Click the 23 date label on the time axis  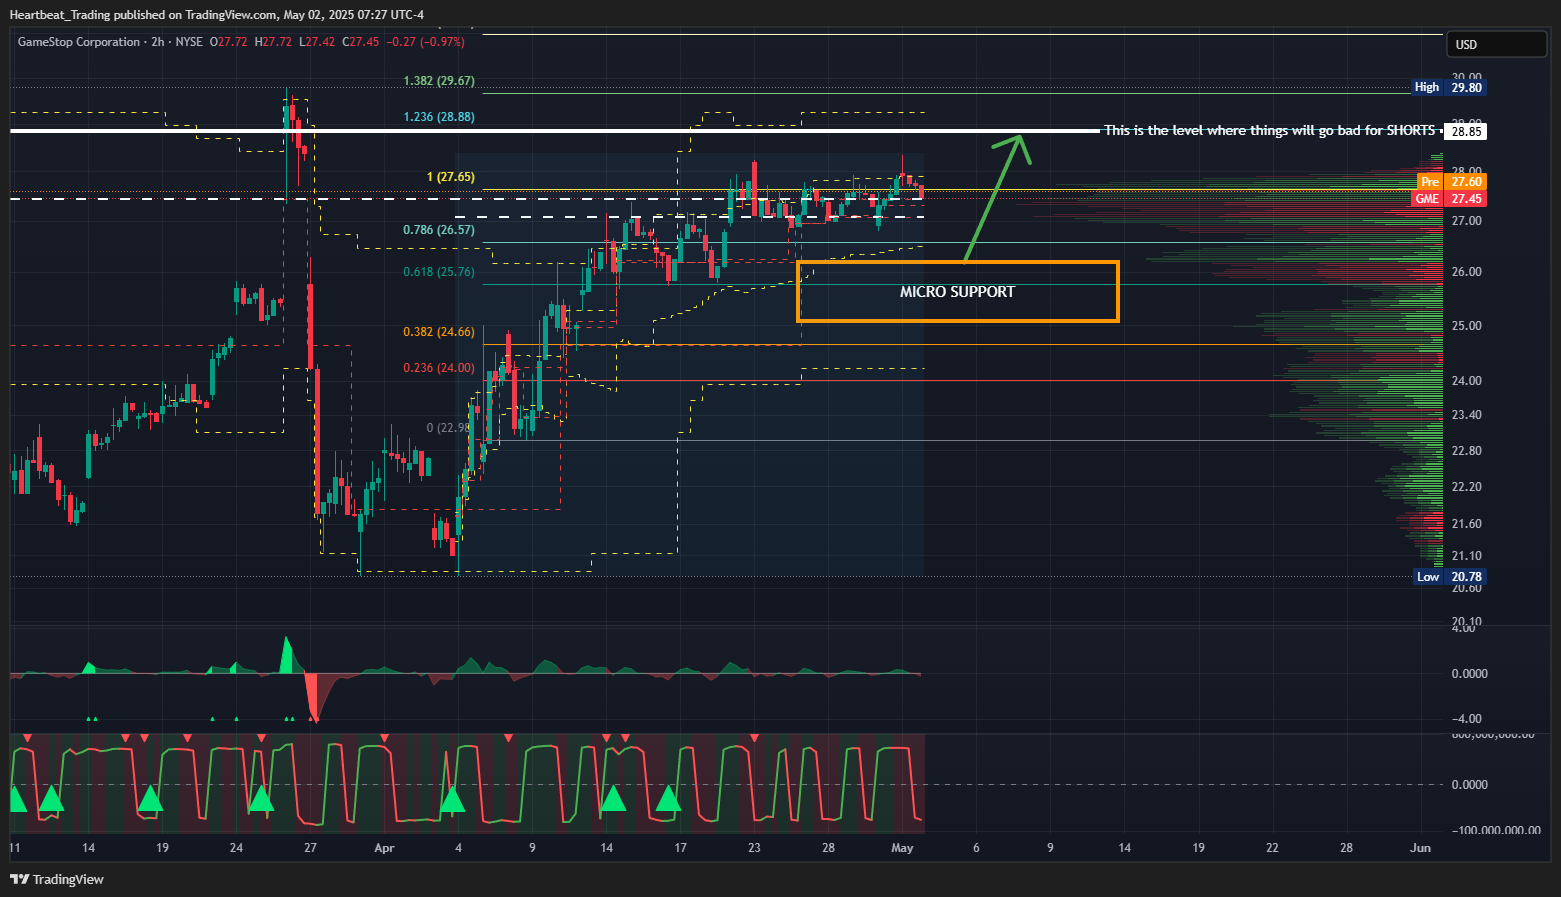pyautogui.click(x=754, y=848)
